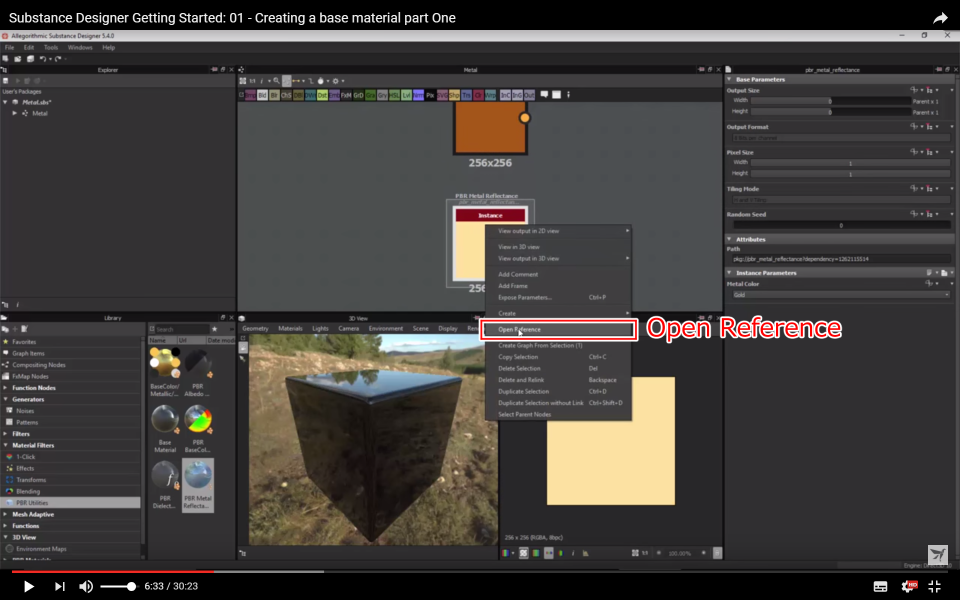960x600 pixels.
Task: Add a Blend (Bld) node from toolbar
Action: [x=262, y=95]
